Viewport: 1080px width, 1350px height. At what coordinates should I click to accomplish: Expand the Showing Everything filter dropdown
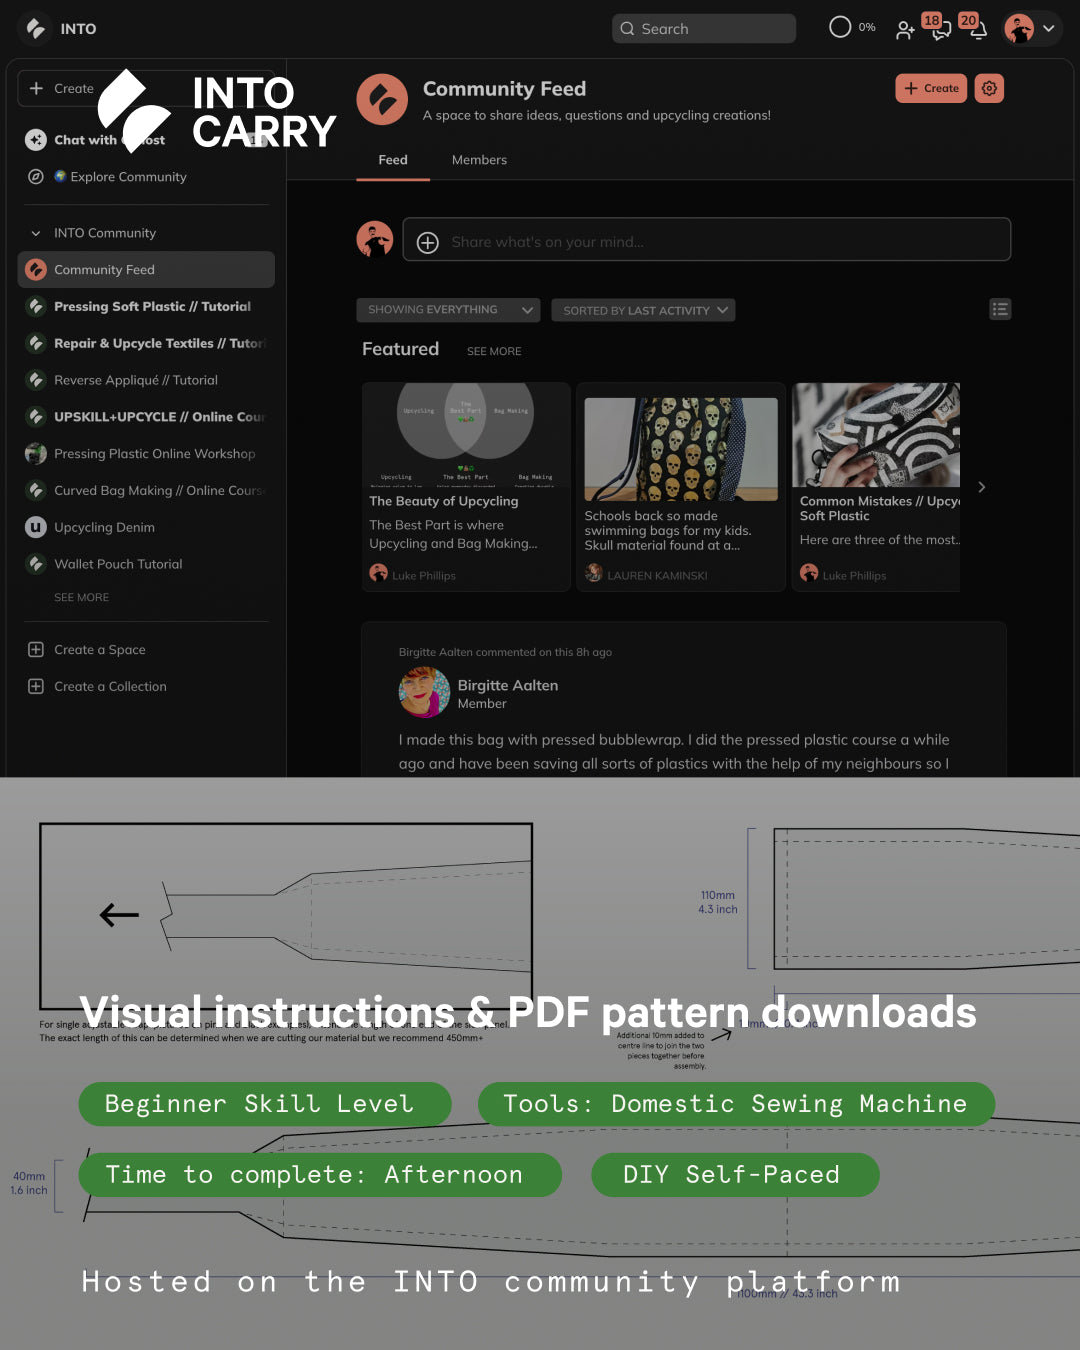click(448, 310)
